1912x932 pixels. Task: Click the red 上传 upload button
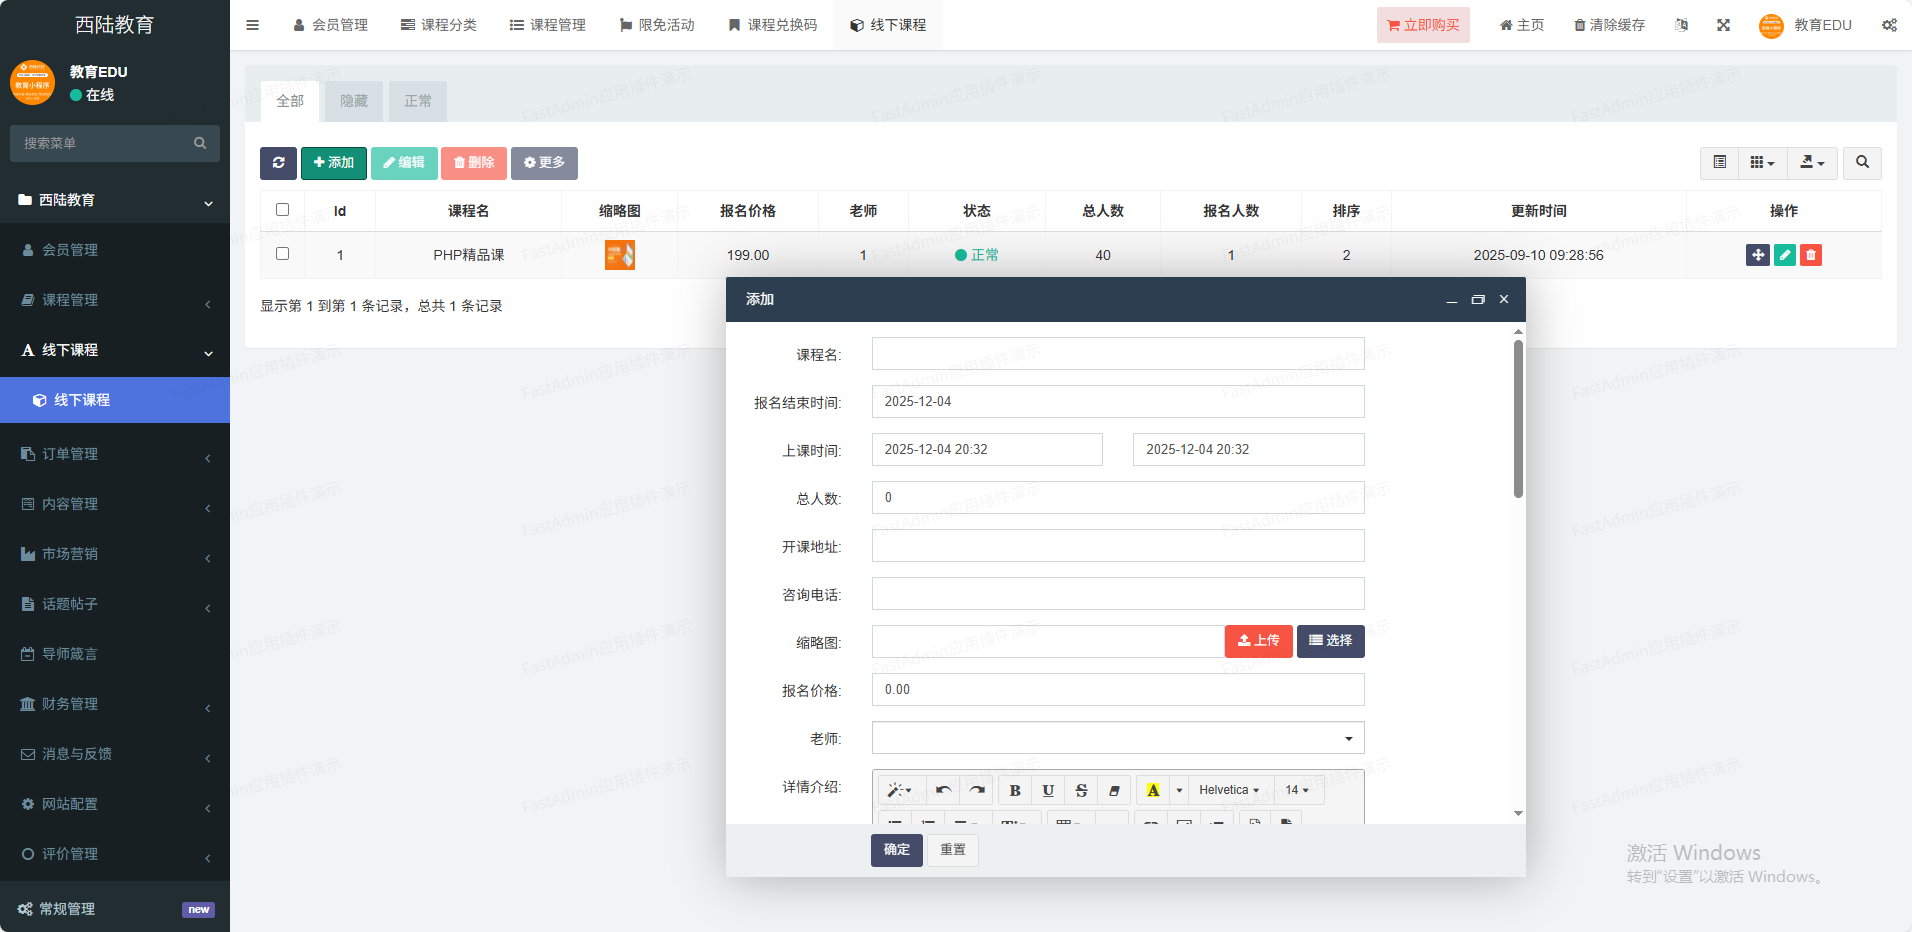1258,641
